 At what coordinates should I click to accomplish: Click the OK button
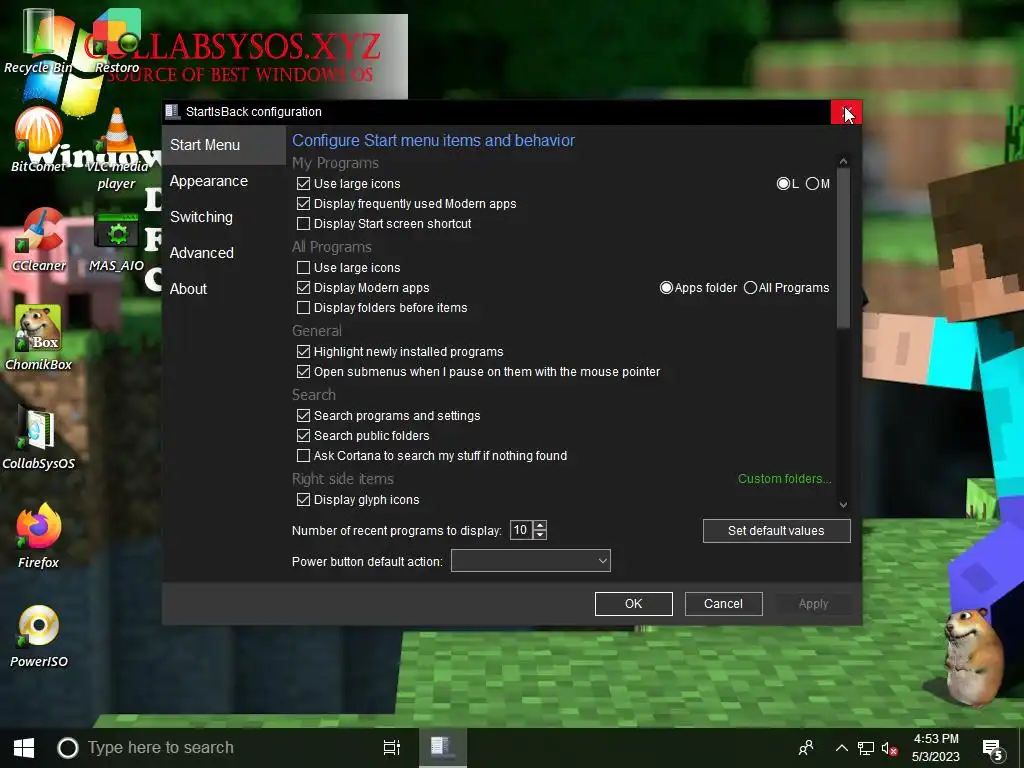click(x=633, y=603)
